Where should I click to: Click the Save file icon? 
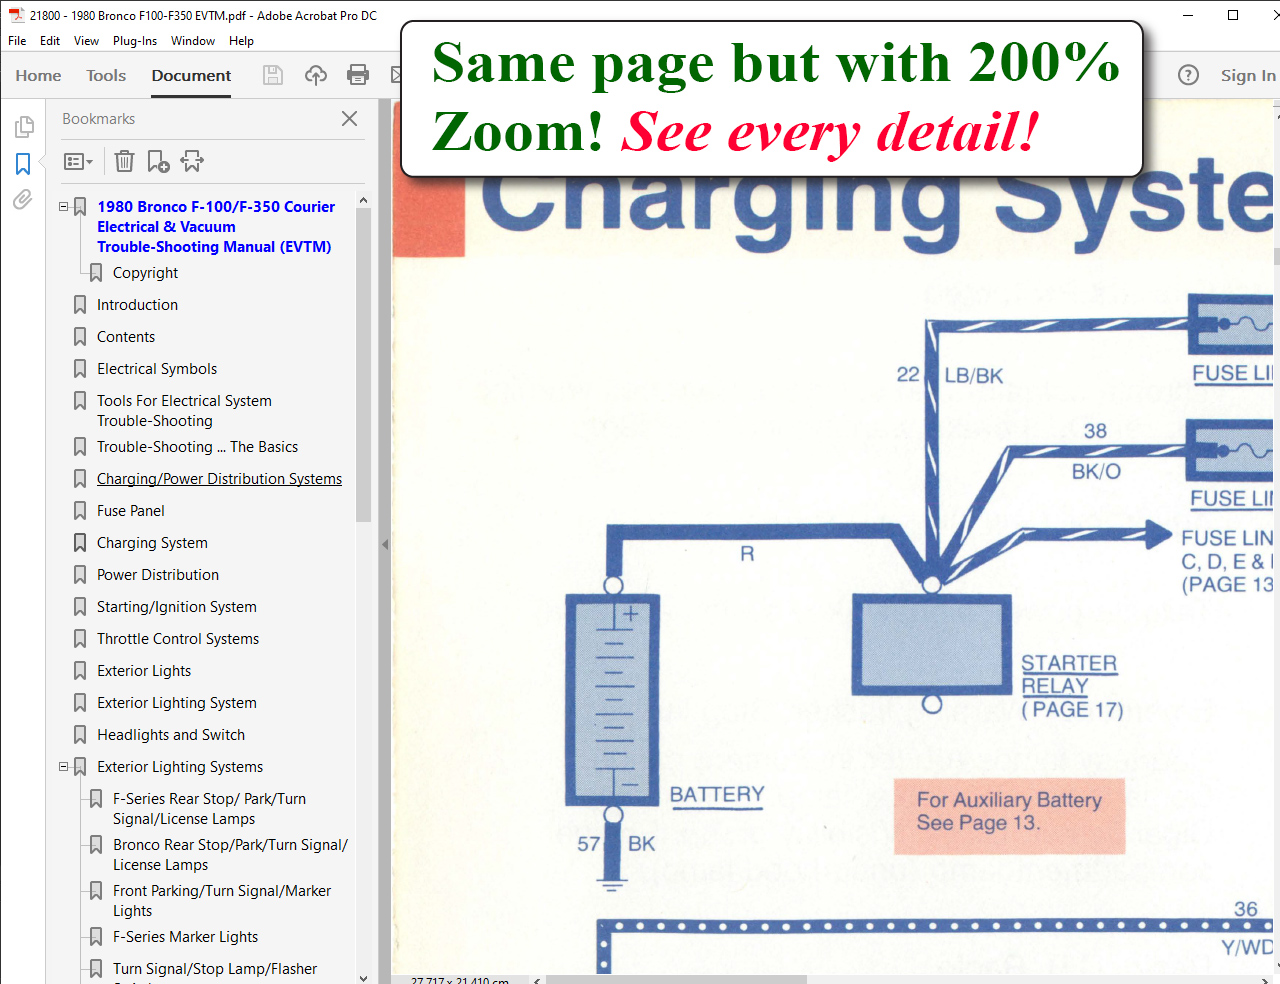click(x=273, y=75)
